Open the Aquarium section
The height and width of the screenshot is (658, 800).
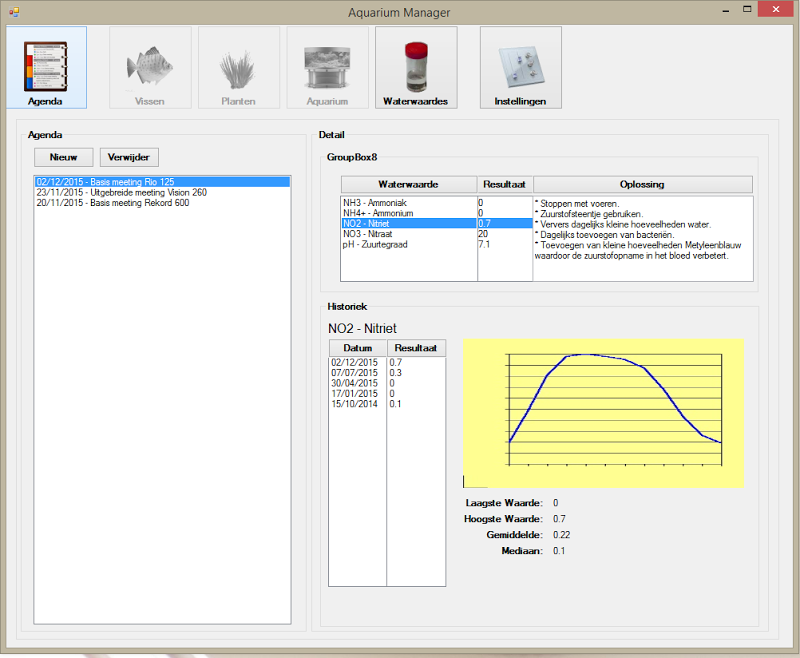327,67
